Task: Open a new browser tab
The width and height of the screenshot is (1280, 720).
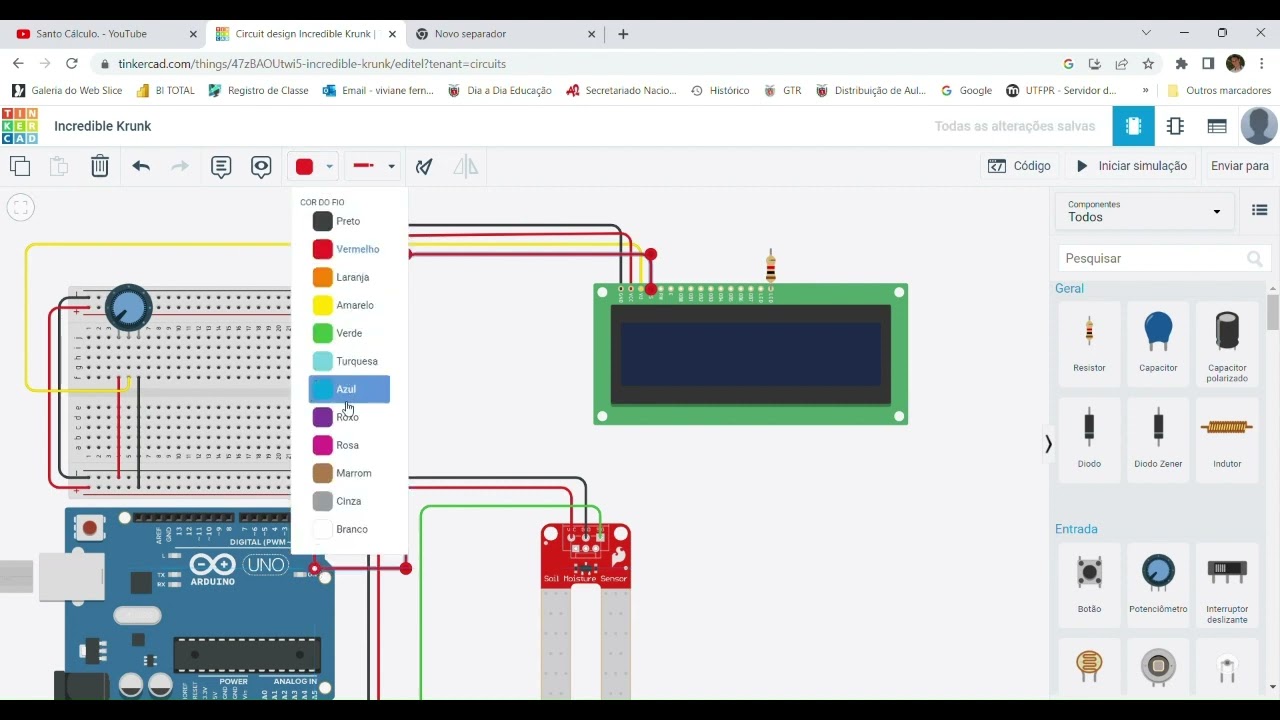Action: (x=623, y=34)
